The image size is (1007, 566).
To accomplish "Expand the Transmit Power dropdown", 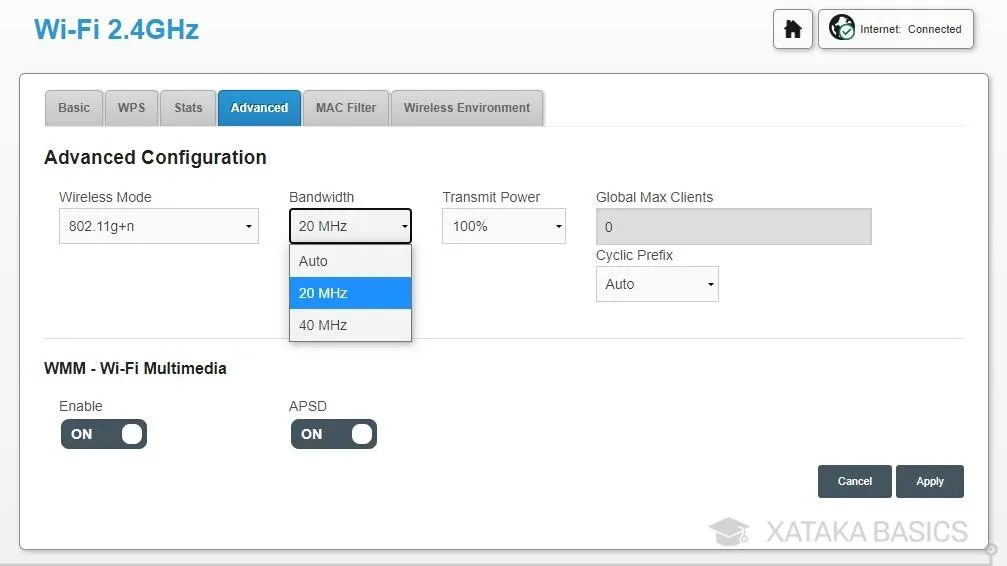I will pyautogui.click(x=504, y=226).
